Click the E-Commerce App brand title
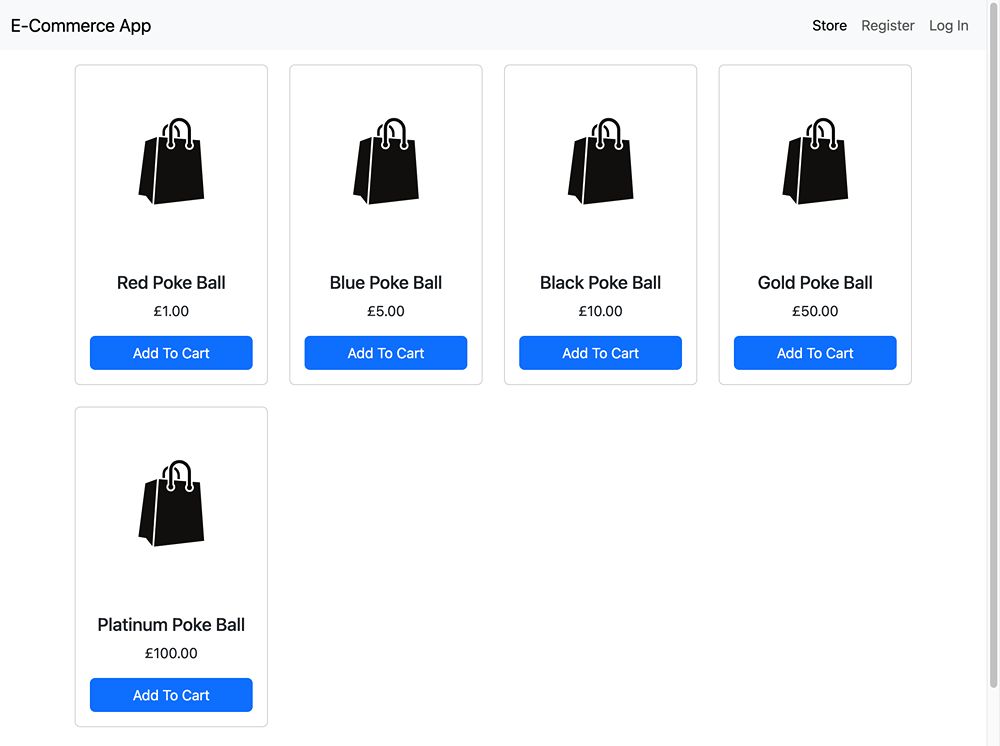The height and width of the screenshot is (746, 1000). pyautogui.click(x=81, y=26)
